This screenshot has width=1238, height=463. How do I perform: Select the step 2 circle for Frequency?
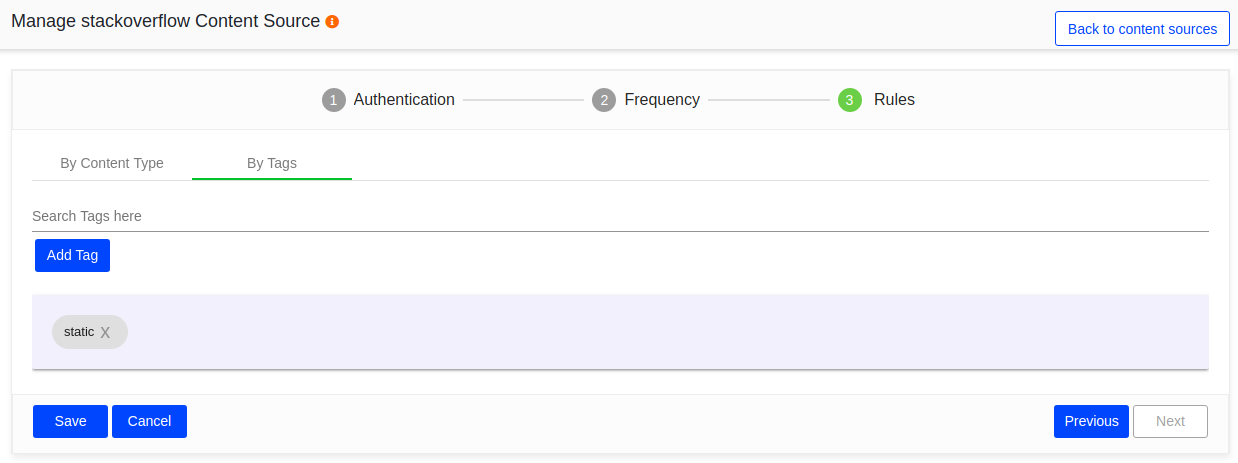(604, 100)
